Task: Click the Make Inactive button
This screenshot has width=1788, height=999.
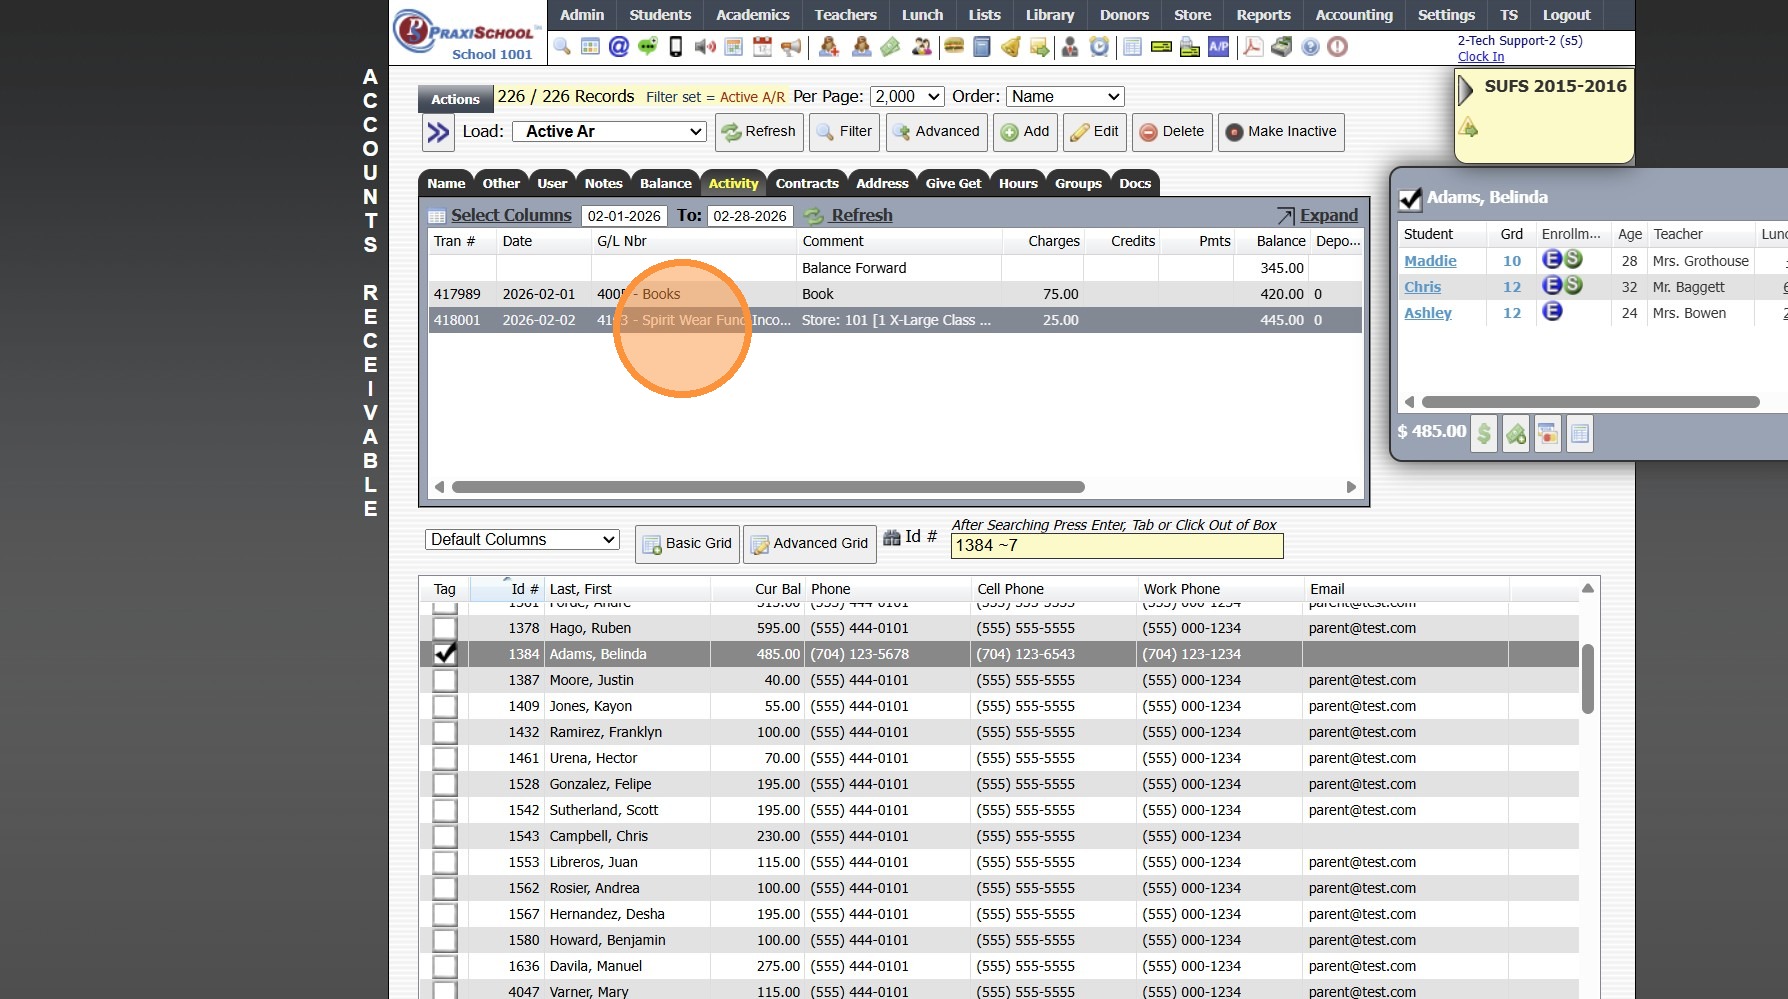Action: tap(1280, 132)
